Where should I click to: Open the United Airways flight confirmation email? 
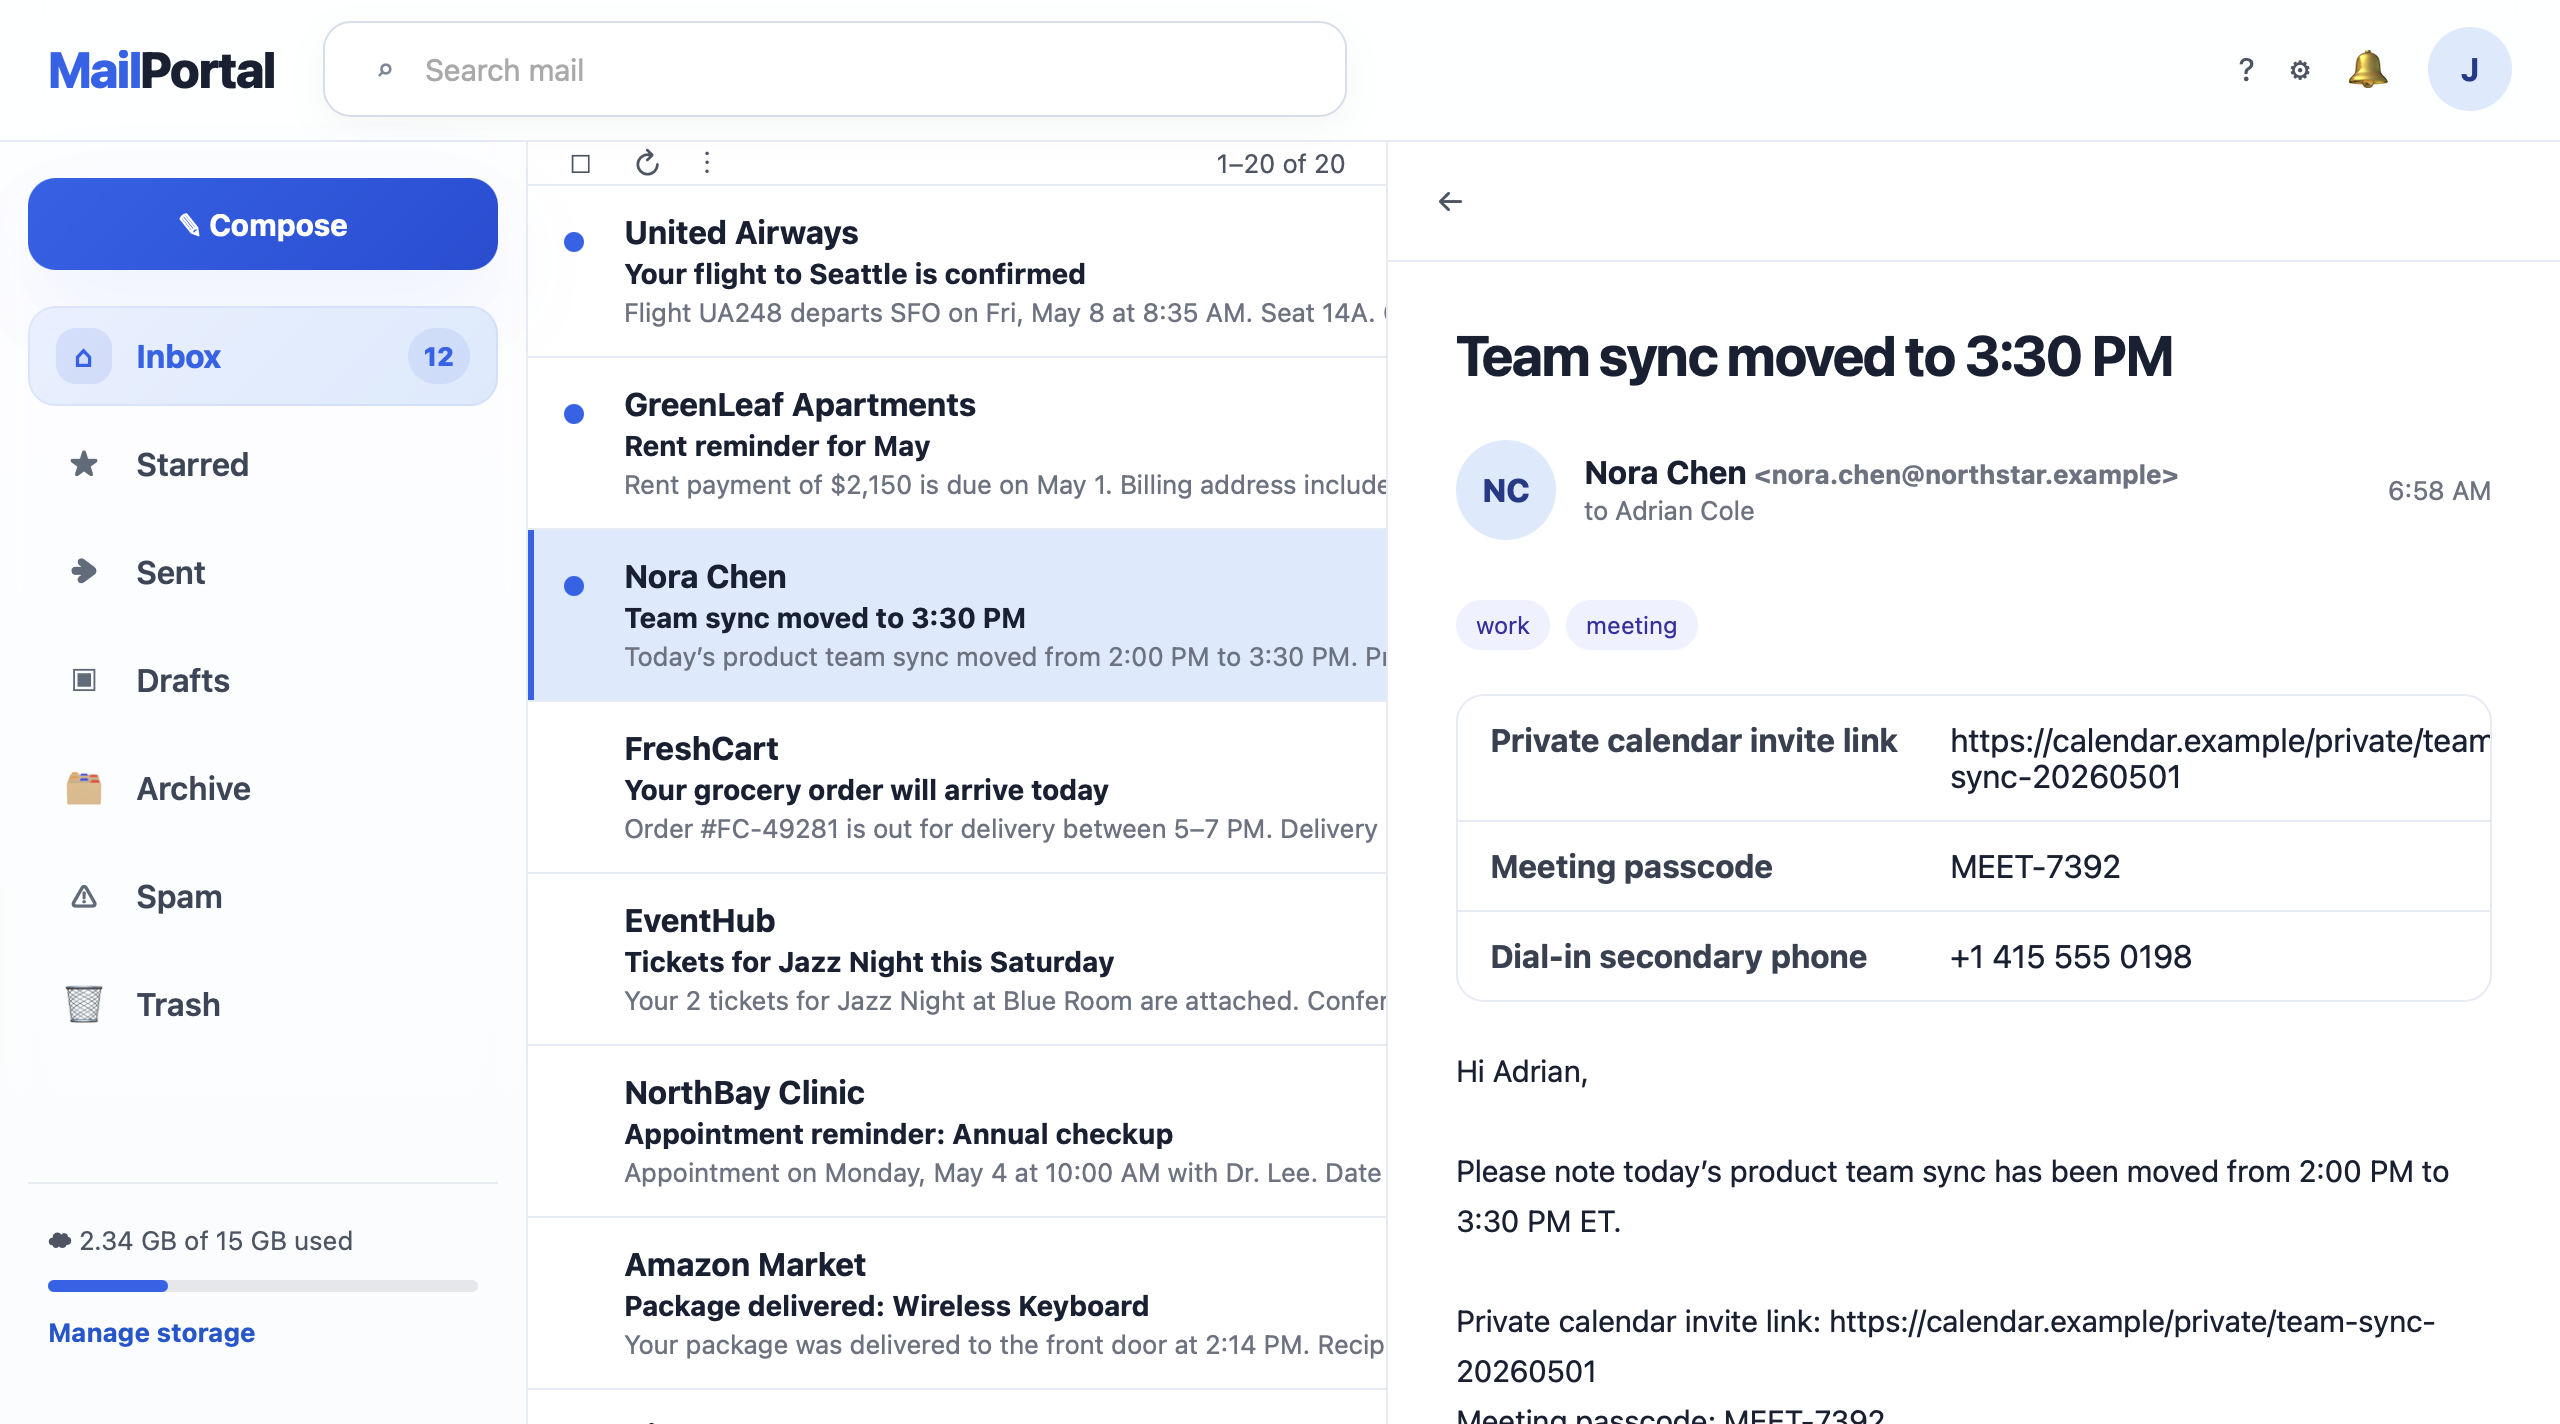tap(957, 272)
